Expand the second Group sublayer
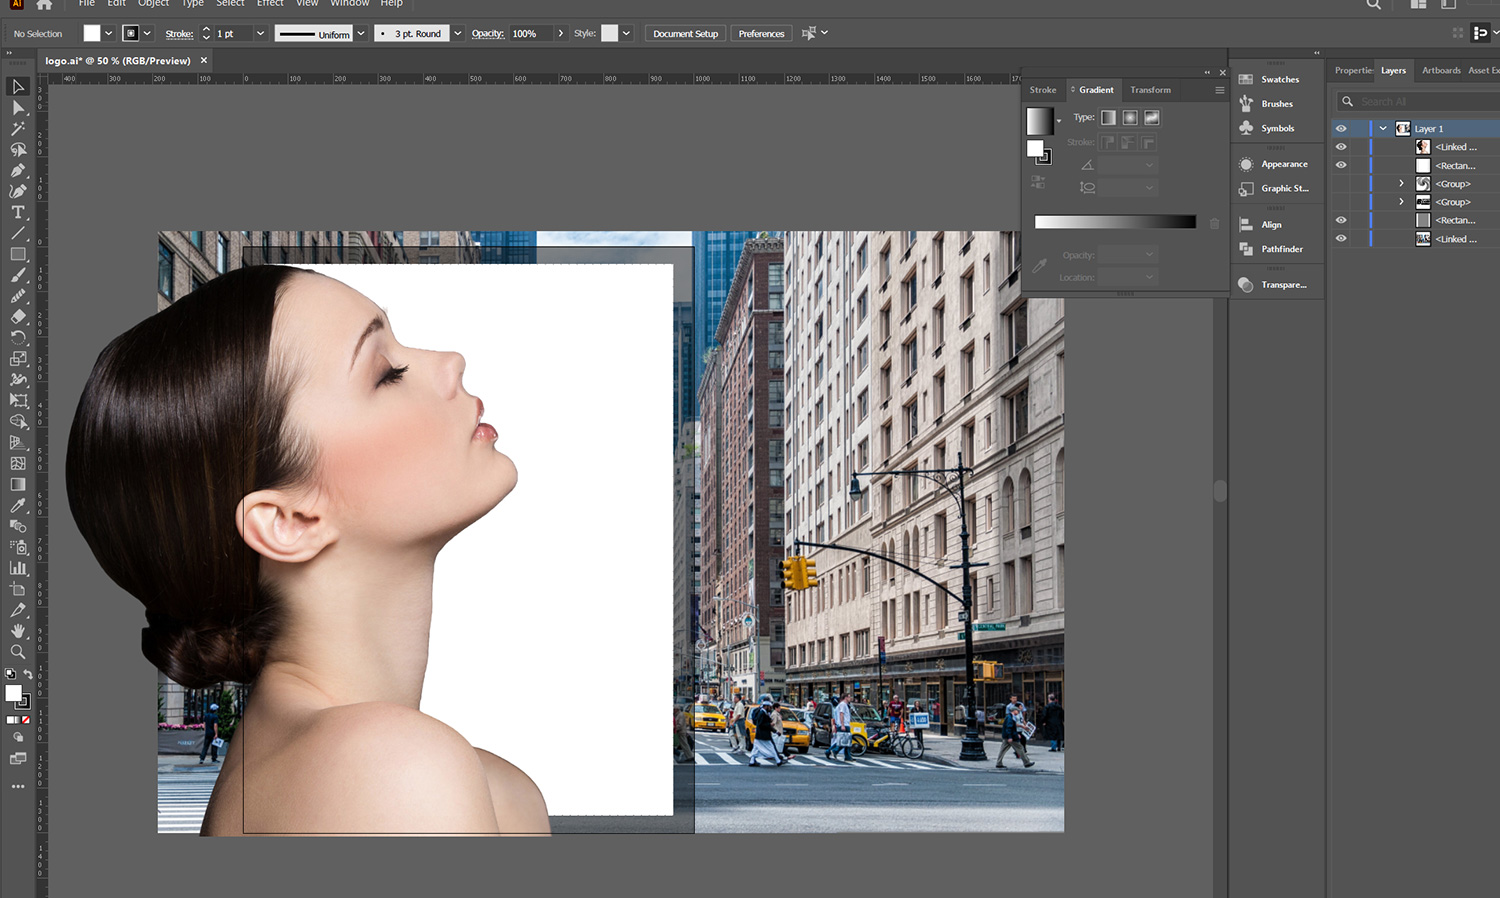This screenshot has height=898, width=1500. [1401, 202]
